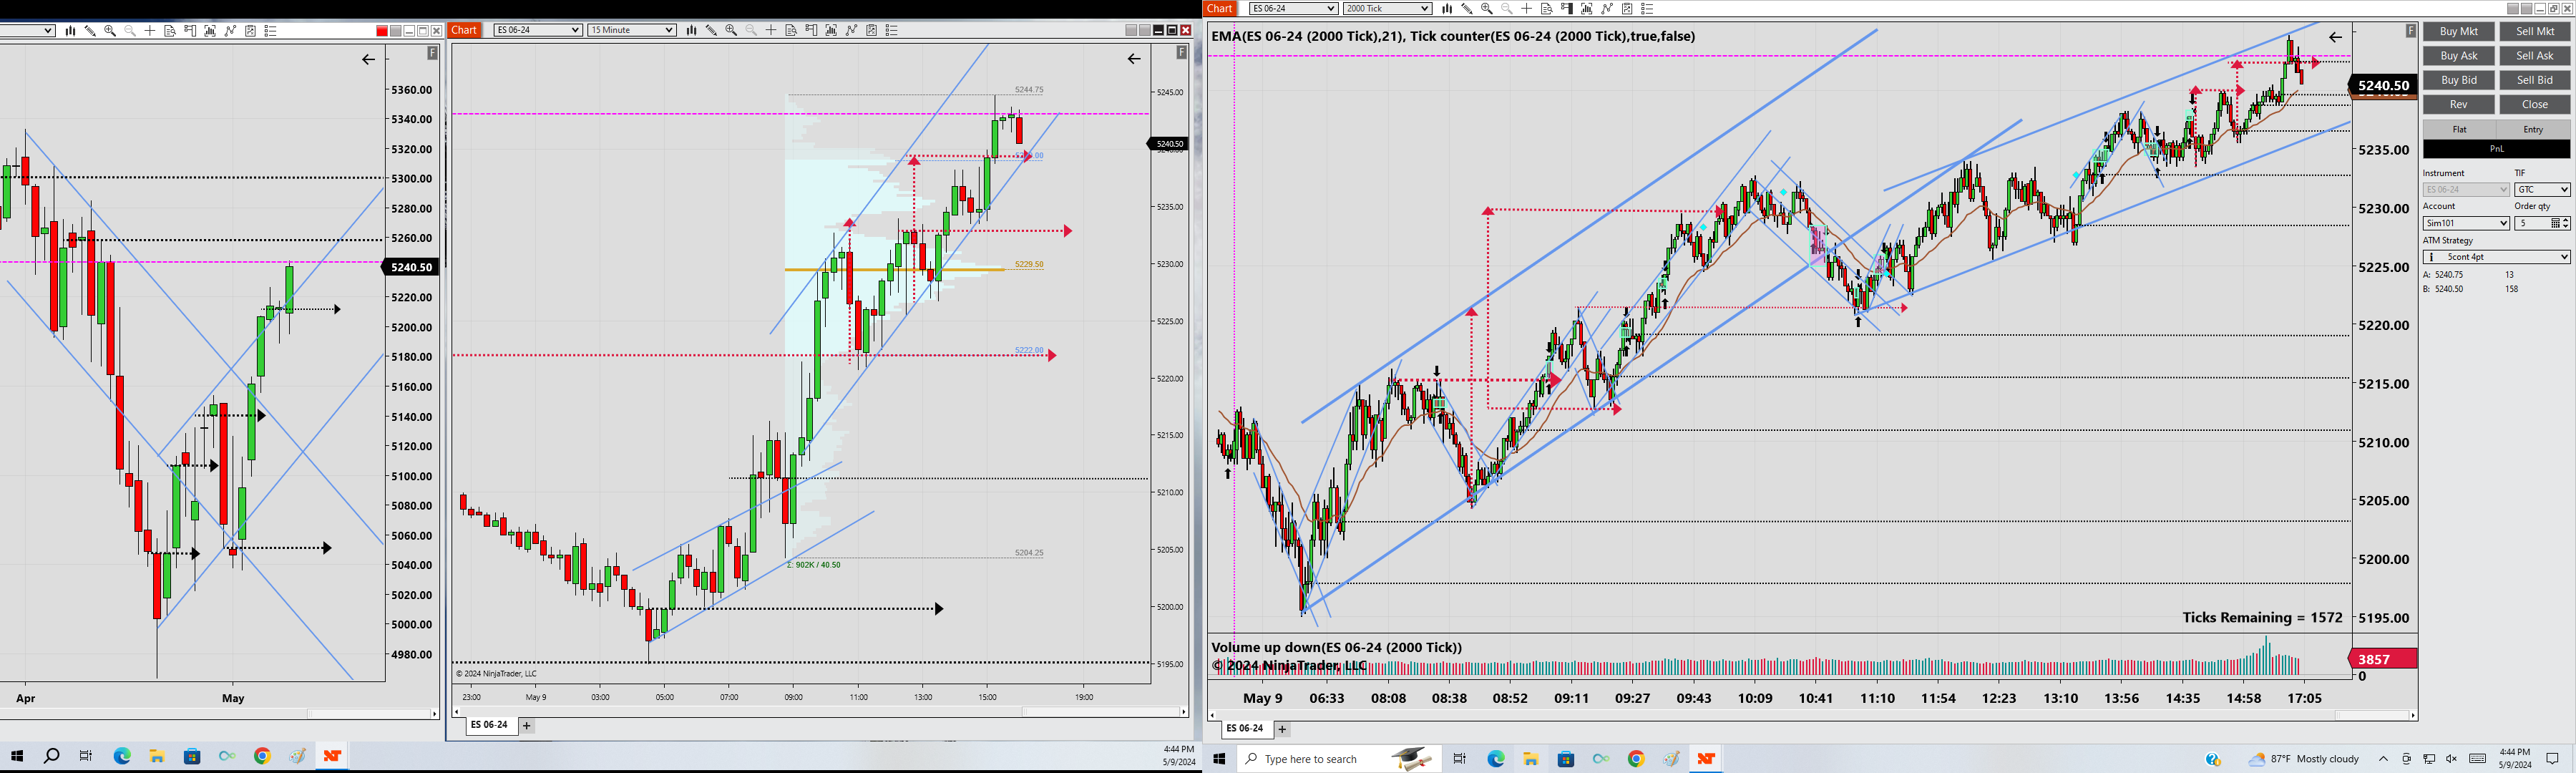Click the Buy Ask button
This screenshot has height=773, width=2576.
coord(2459,56)
